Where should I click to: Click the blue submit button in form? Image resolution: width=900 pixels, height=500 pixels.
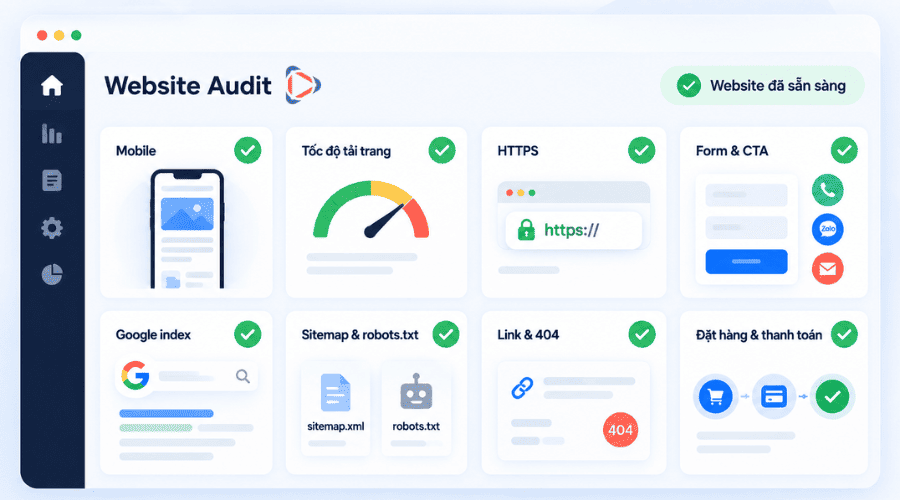[x=746, y=261]
